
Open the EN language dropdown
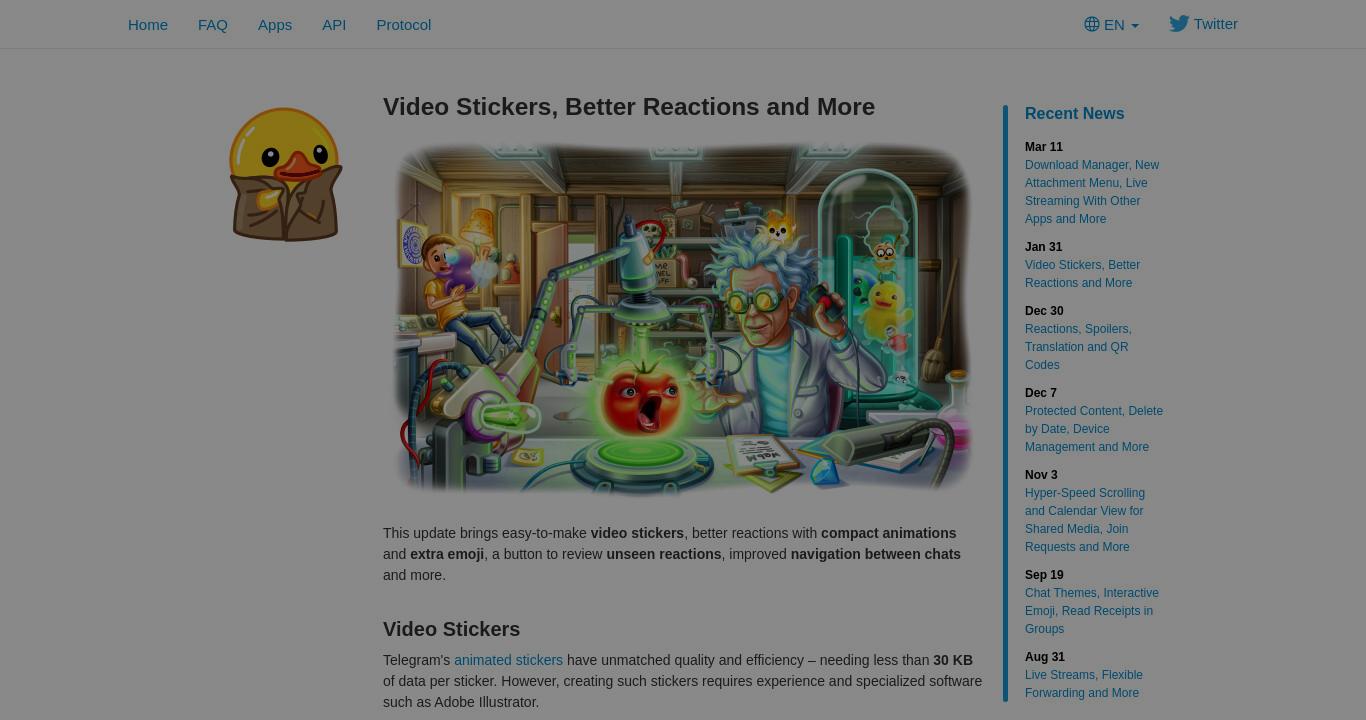click(1111, 24)
